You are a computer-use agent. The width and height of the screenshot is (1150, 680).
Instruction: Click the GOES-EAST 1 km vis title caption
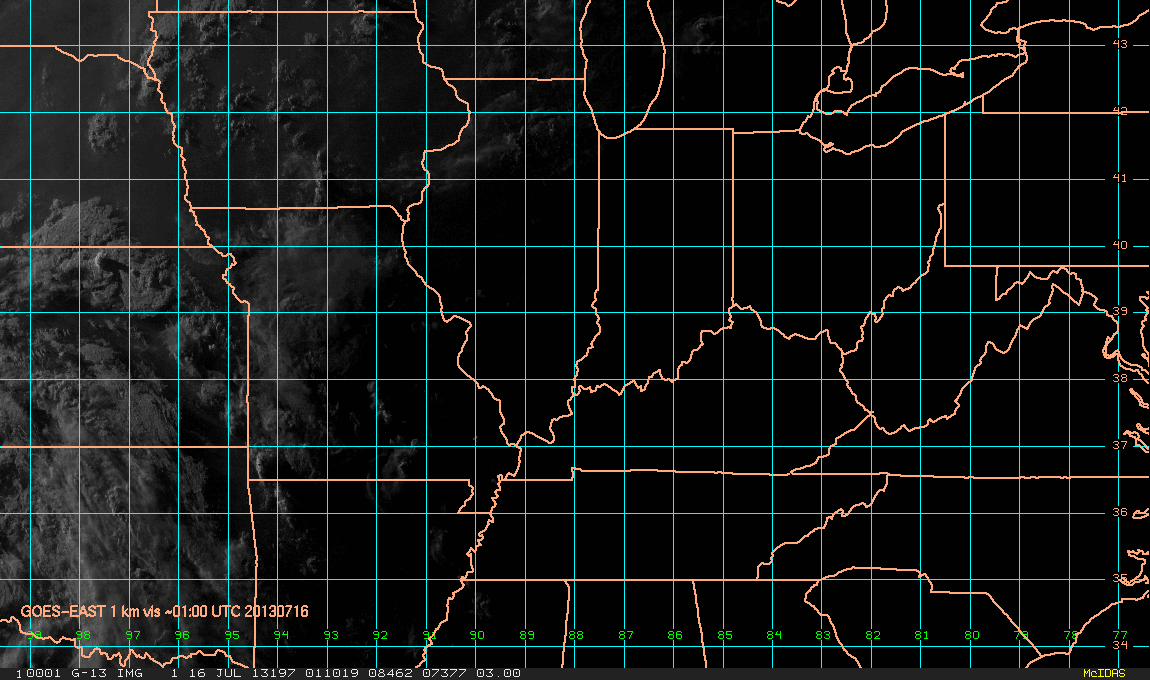point(164,611)
